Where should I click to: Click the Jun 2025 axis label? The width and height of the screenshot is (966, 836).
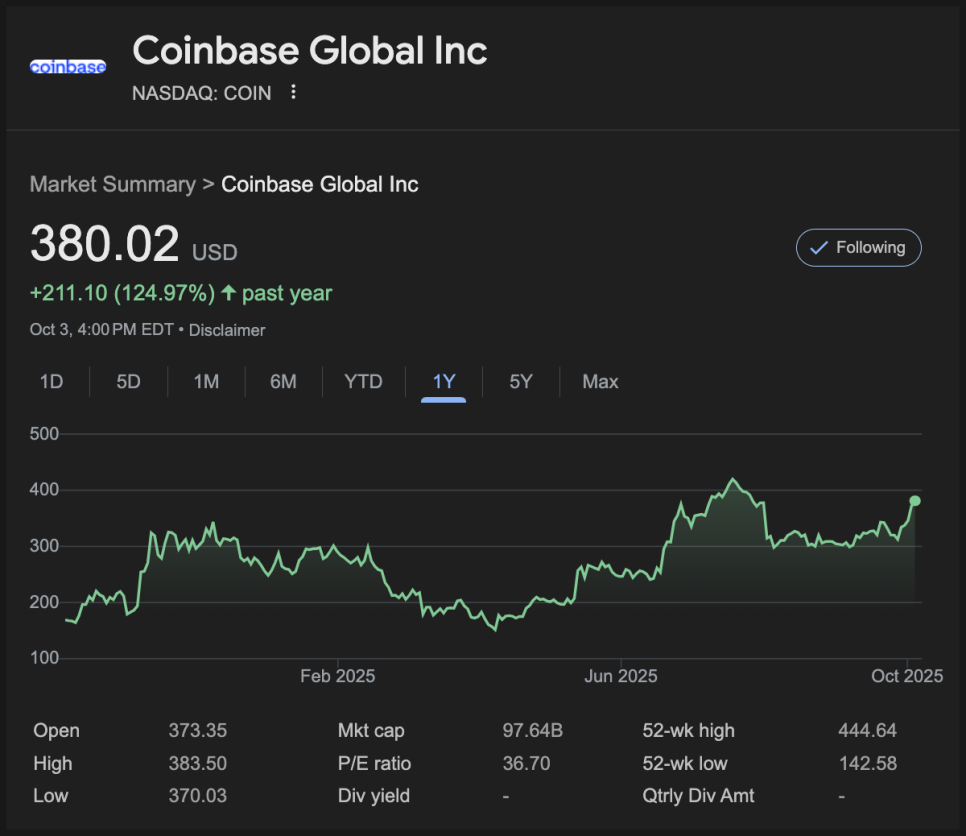621,676
